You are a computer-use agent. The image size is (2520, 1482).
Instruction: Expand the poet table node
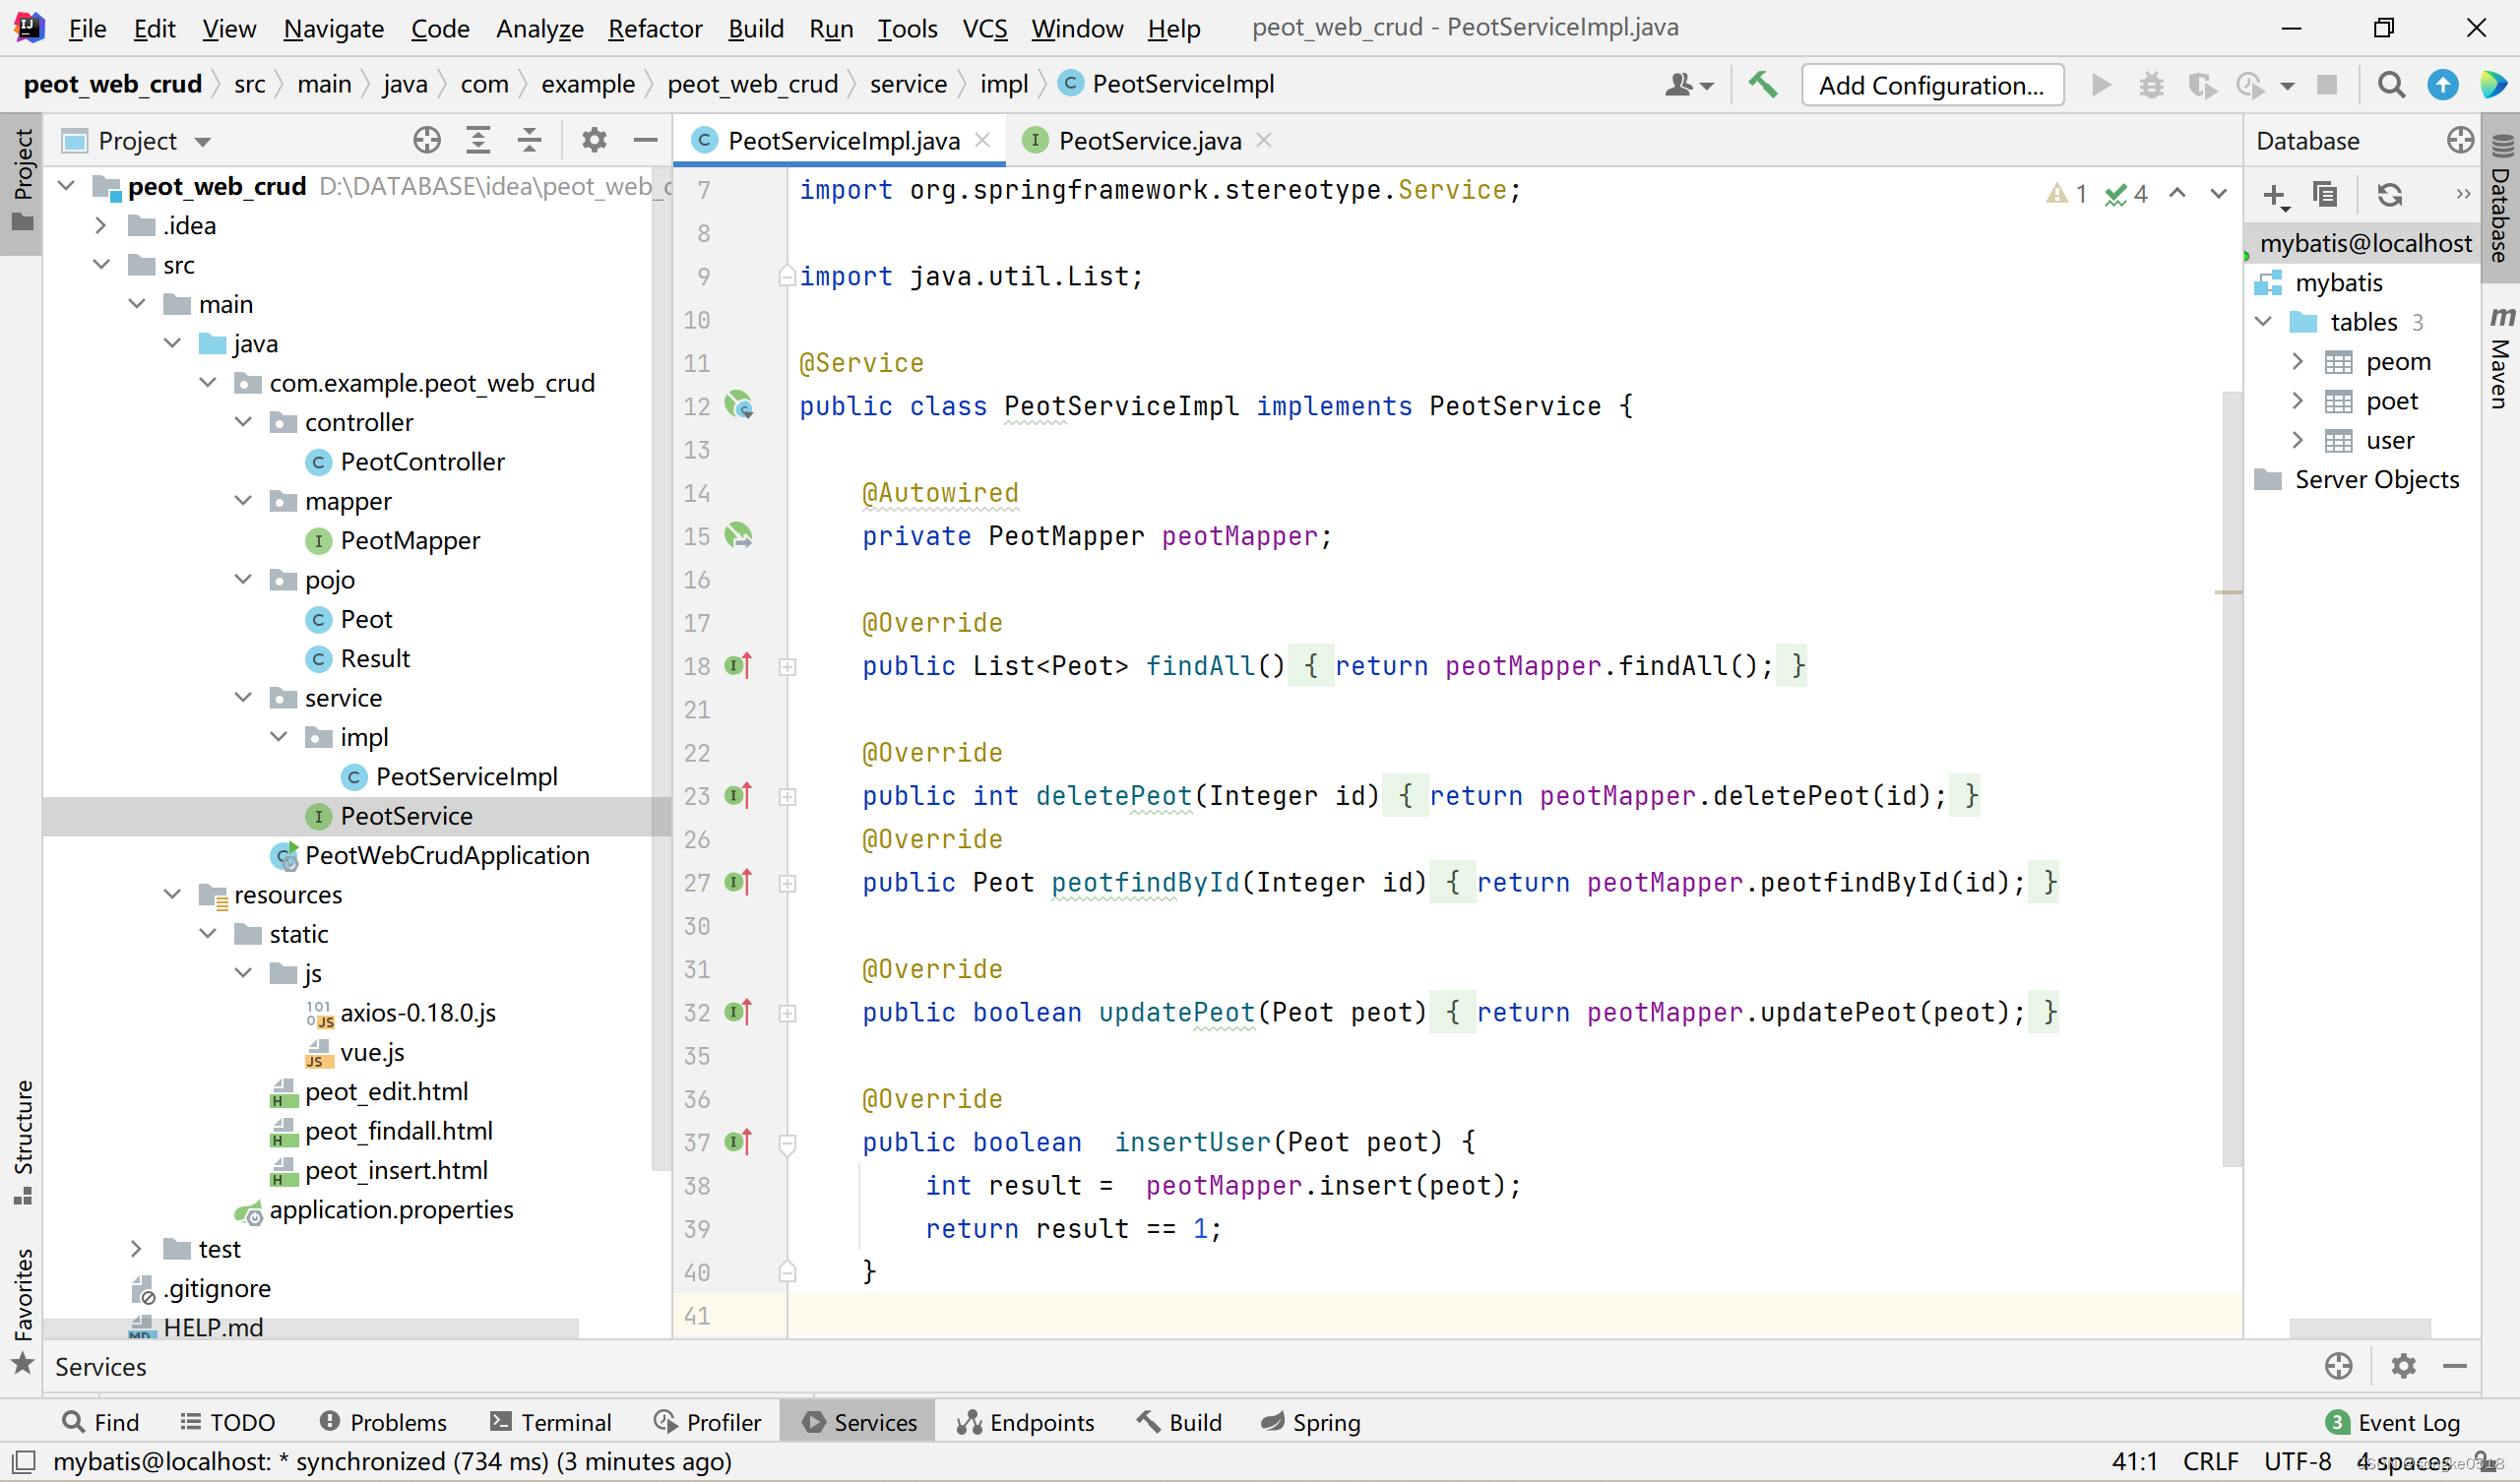click(2297, 401)
